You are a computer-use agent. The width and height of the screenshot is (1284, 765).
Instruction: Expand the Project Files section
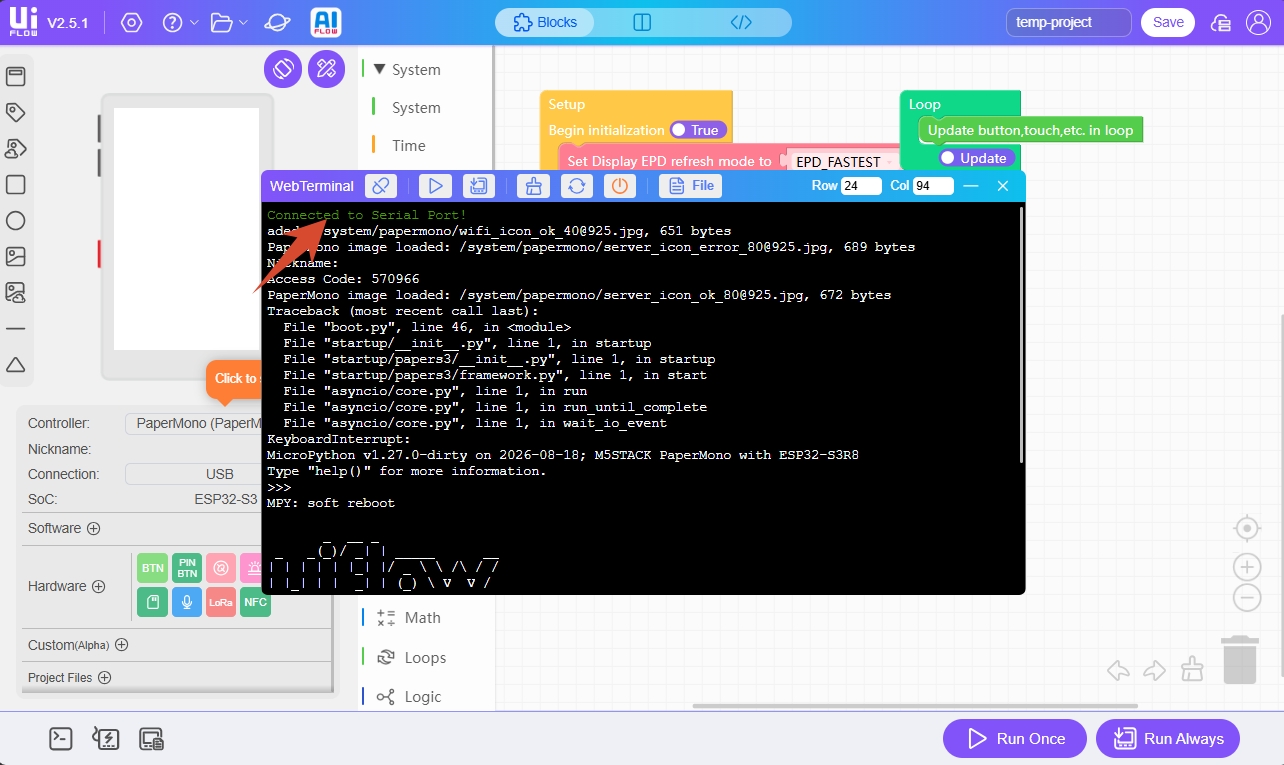point(104,677)
